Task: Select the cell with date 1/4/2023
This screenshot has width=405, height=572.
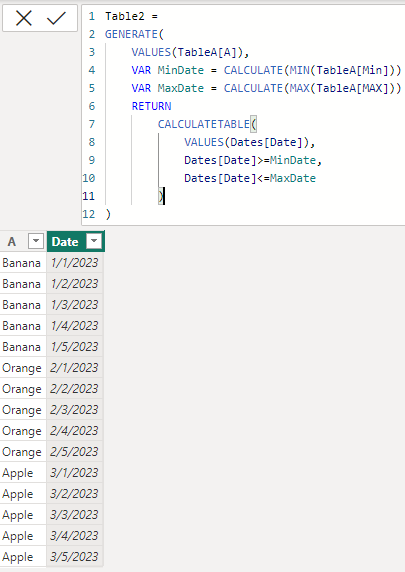Action: click(75, 325)
